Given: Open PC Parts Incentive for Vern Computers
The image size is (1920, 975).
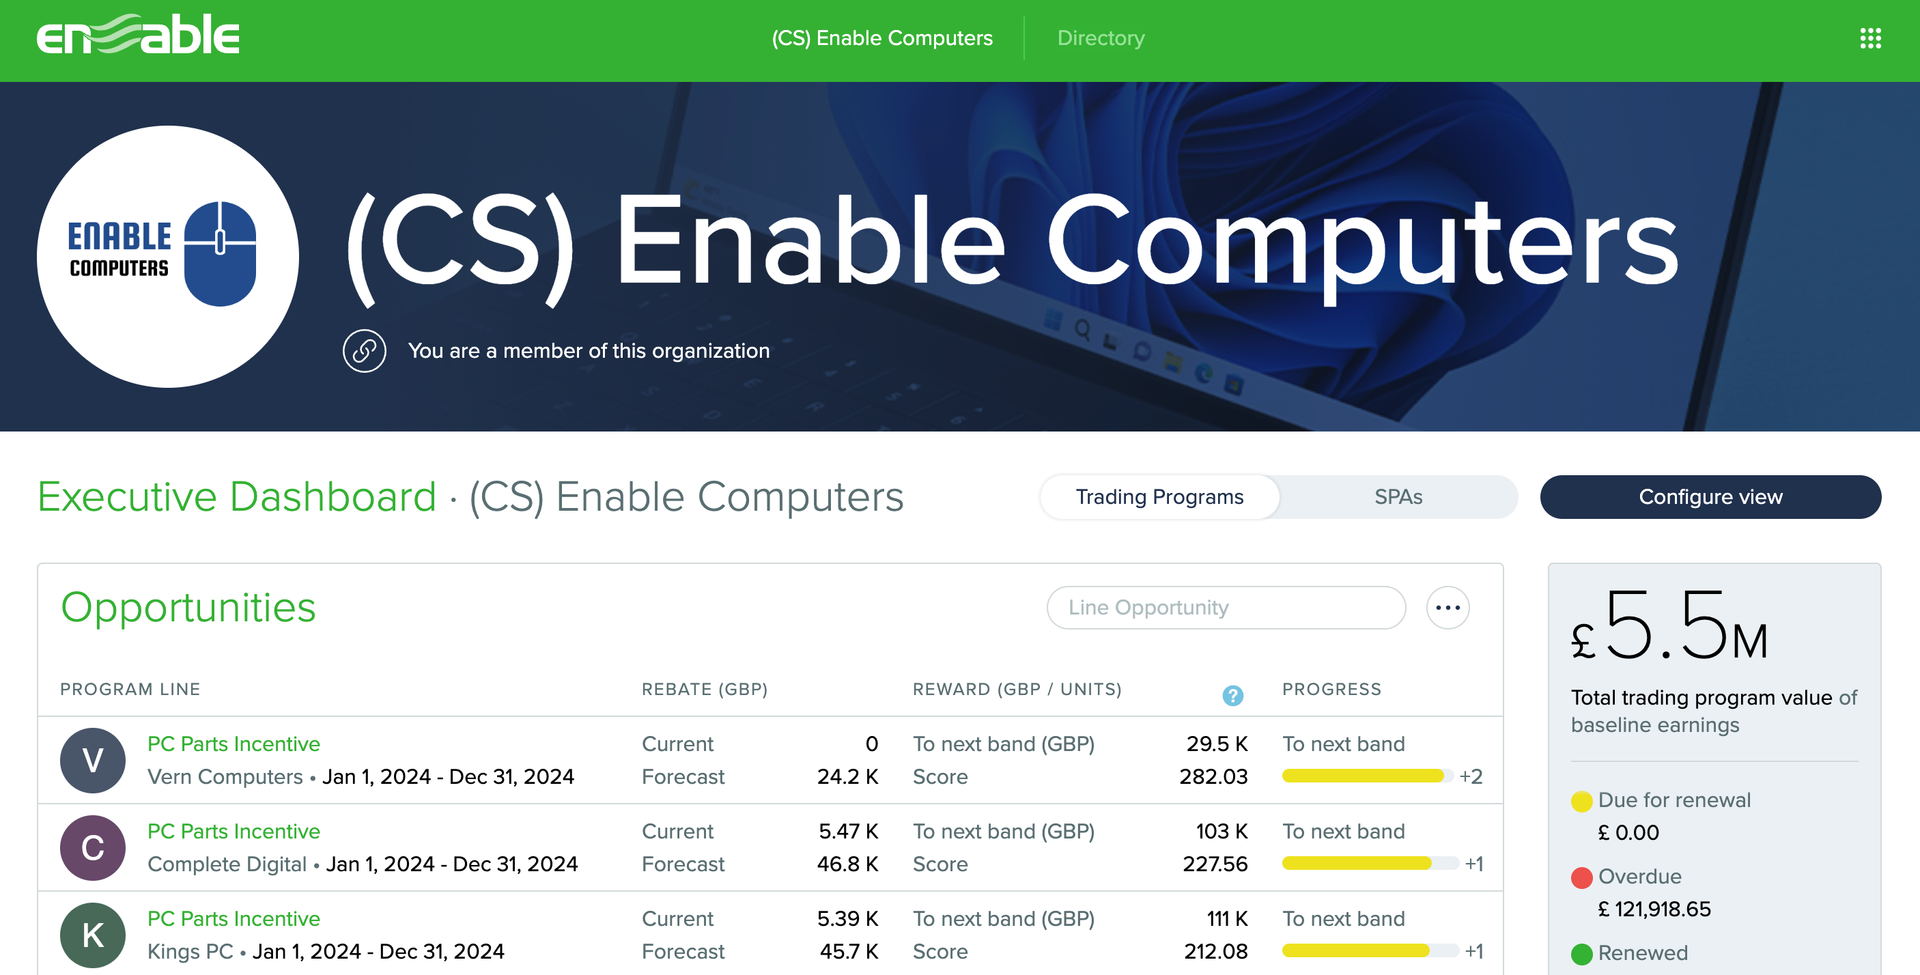Looking at the screenshot, I should click(x=234, y=744).
